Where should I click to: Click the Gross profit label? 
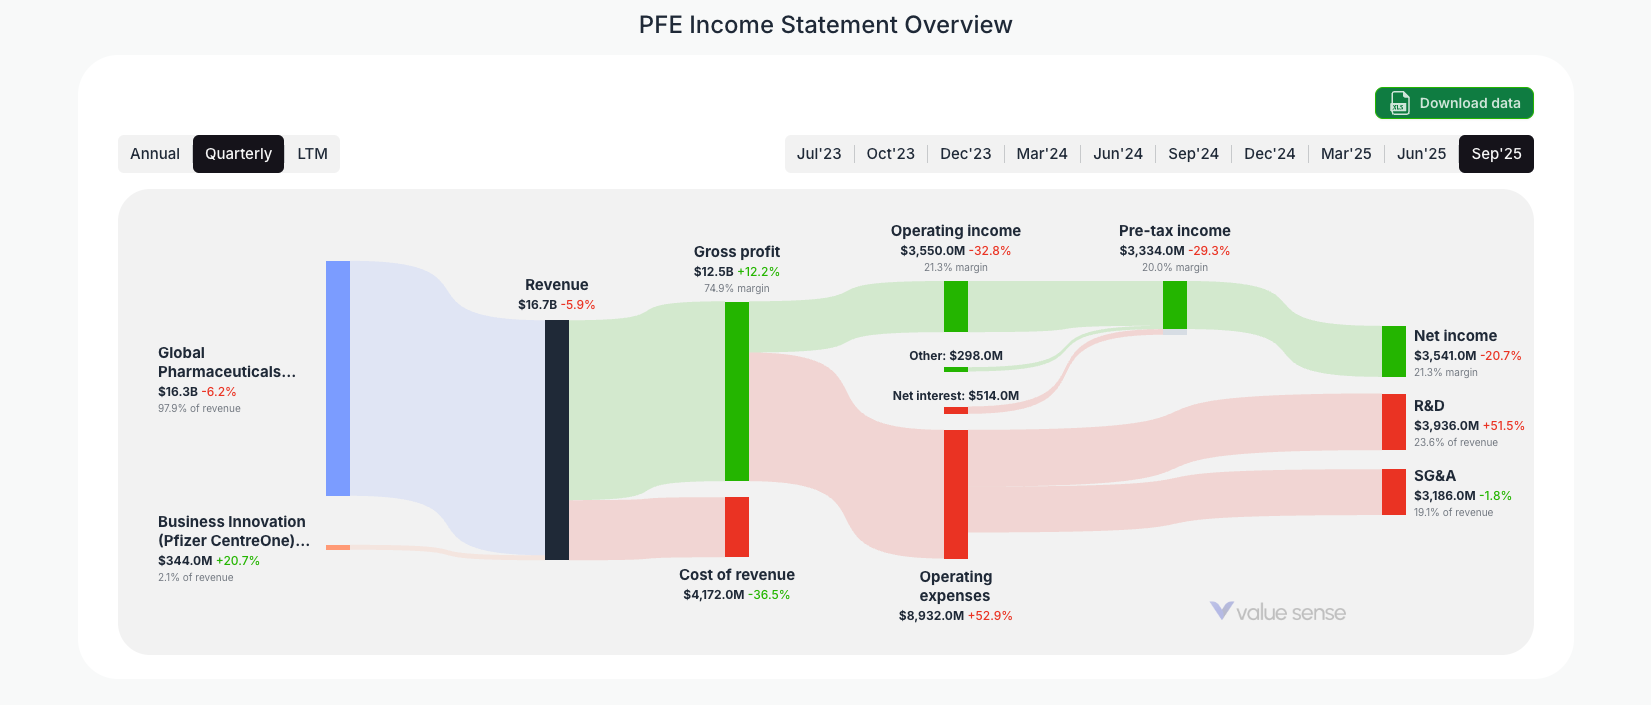[737, 251]
